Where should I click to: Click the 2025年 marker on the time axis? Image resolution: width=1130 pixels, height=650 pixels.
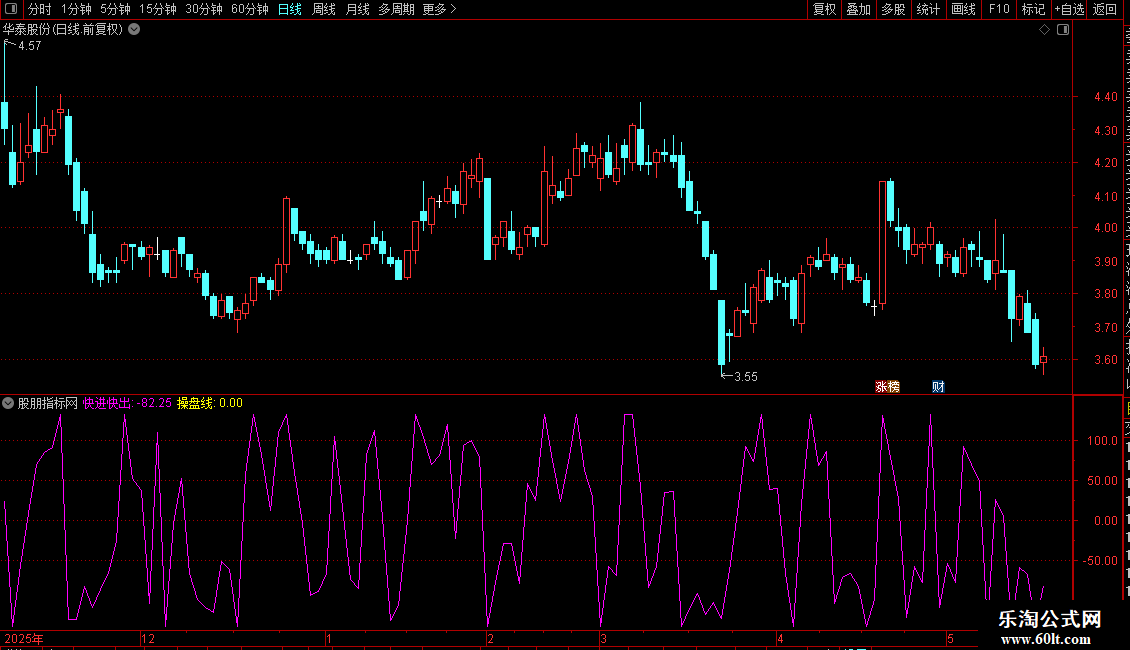[24, 638]
